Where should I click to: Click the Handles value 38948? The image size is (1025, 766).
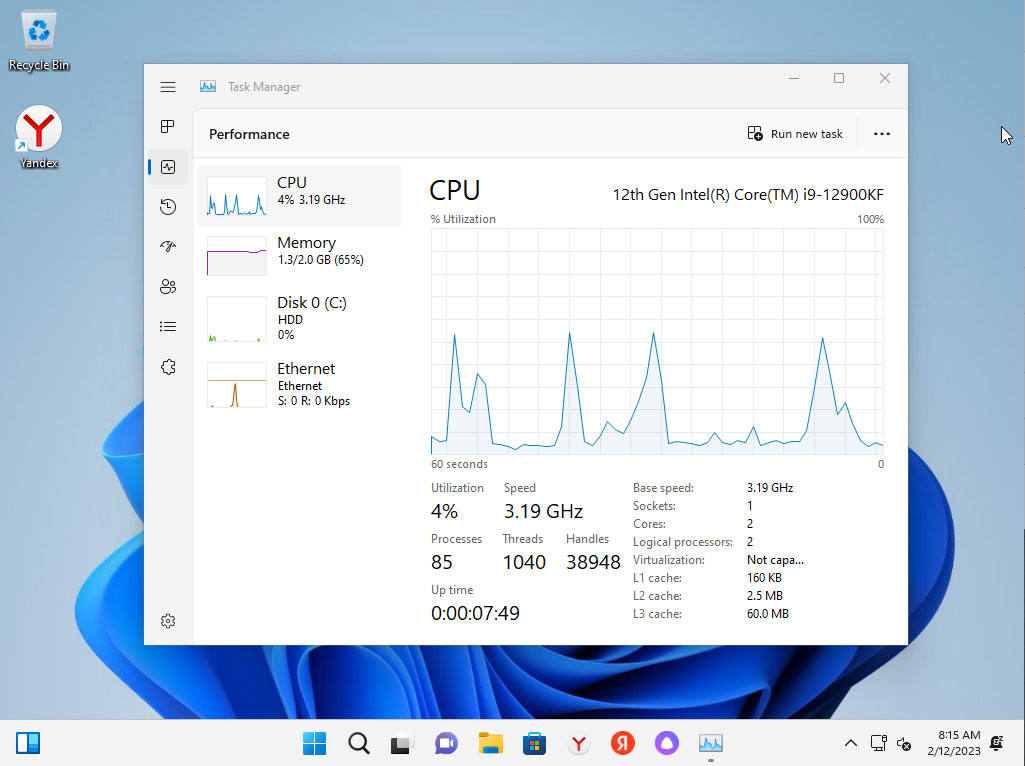593,562
